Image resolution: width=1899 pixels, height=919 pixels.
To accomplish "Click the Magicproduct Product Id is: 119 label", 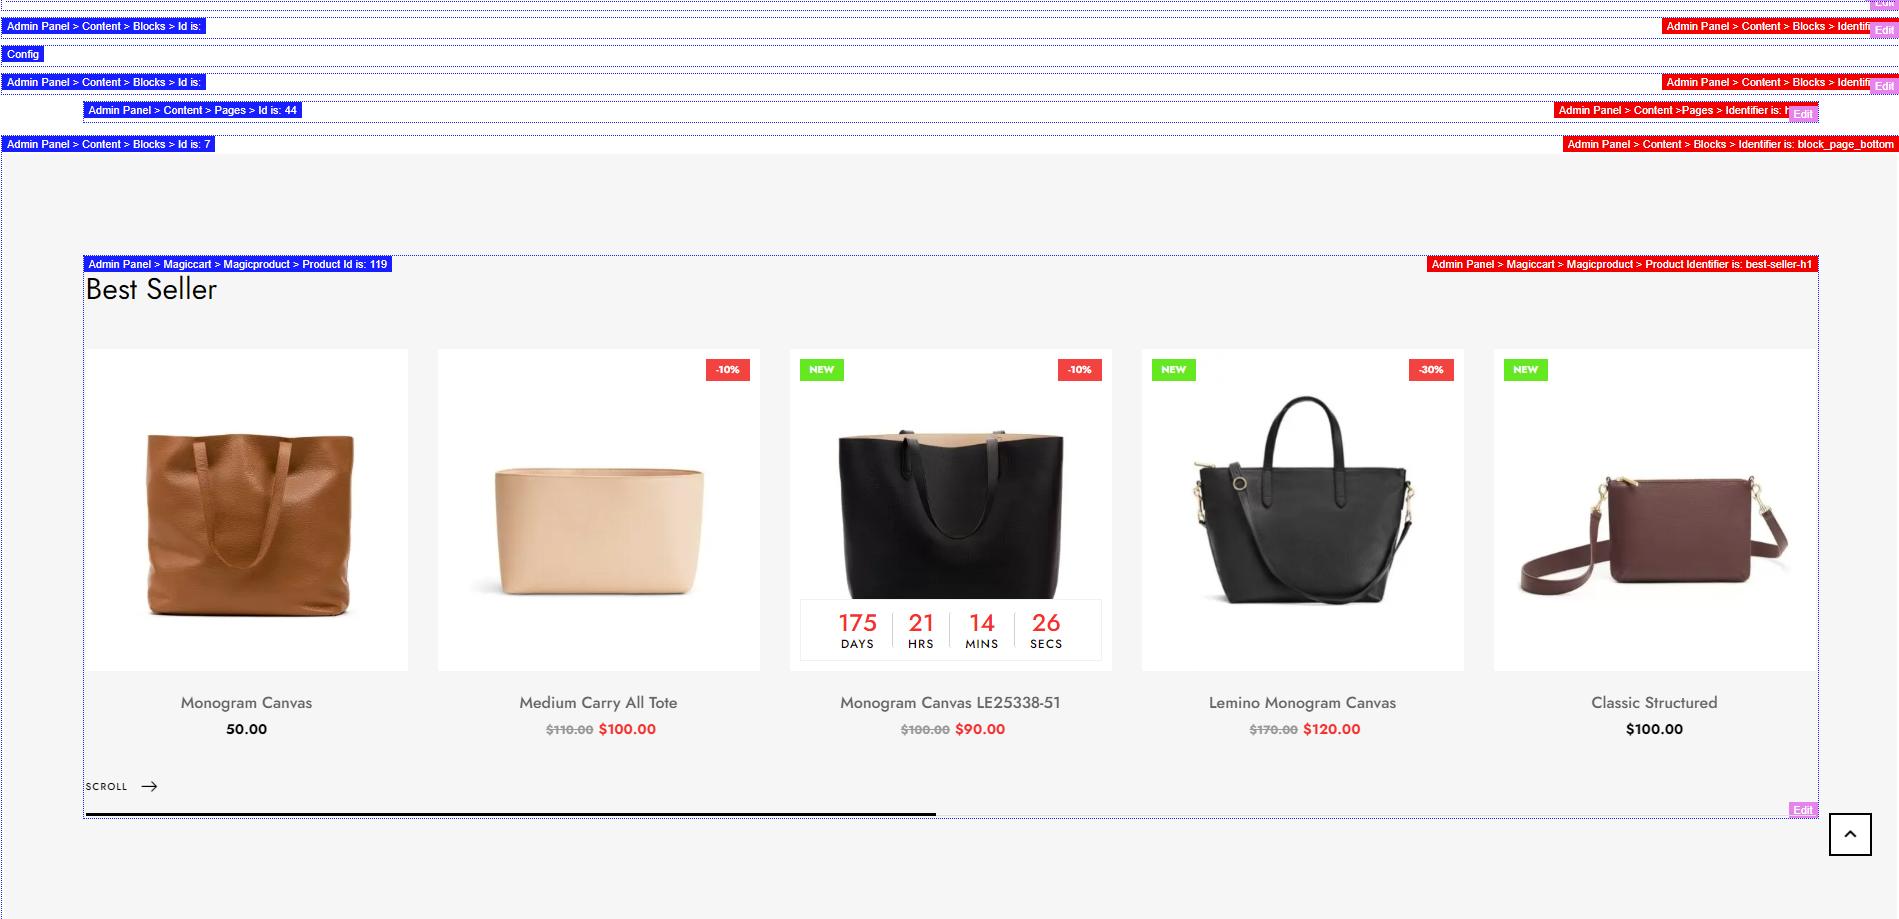I will 238,264.
